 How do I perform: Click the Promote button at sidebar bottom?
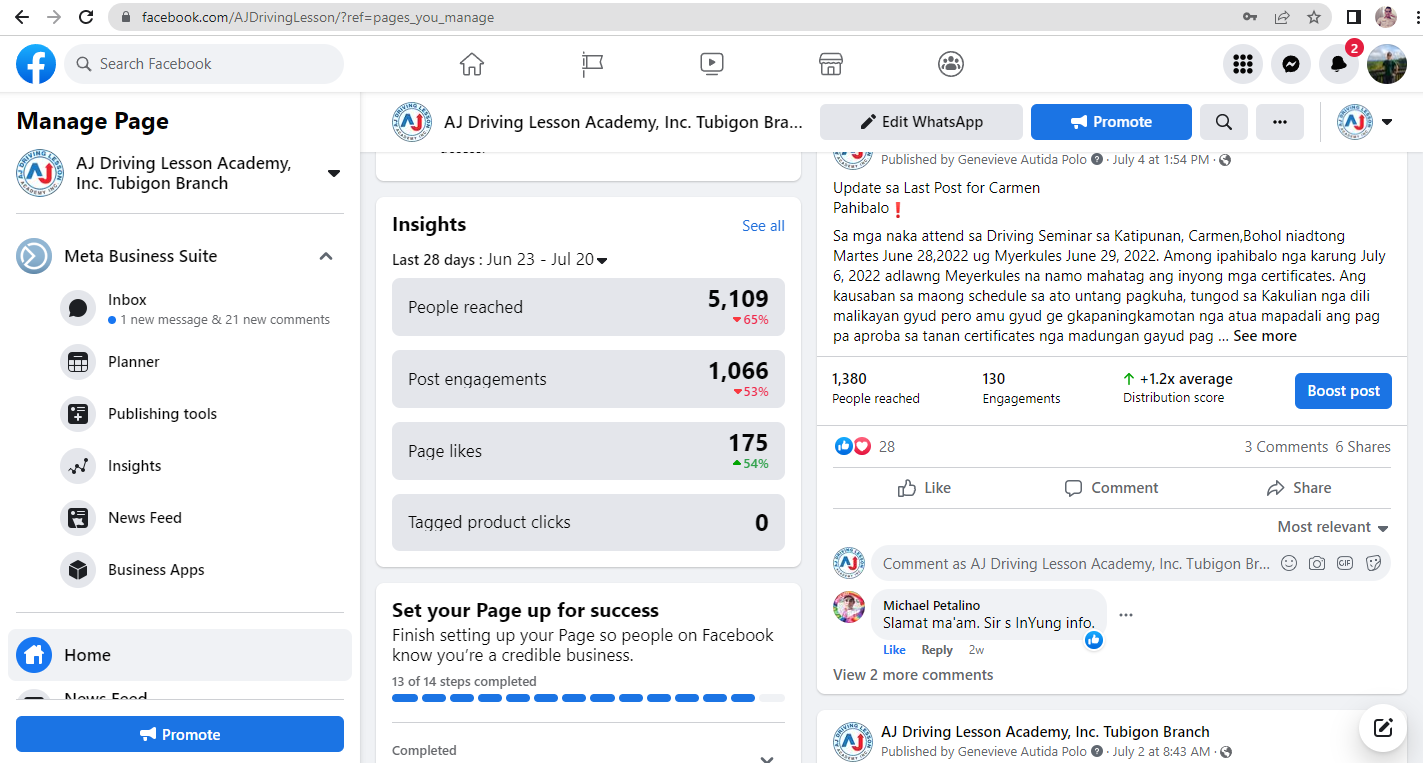tap(180, 734)
